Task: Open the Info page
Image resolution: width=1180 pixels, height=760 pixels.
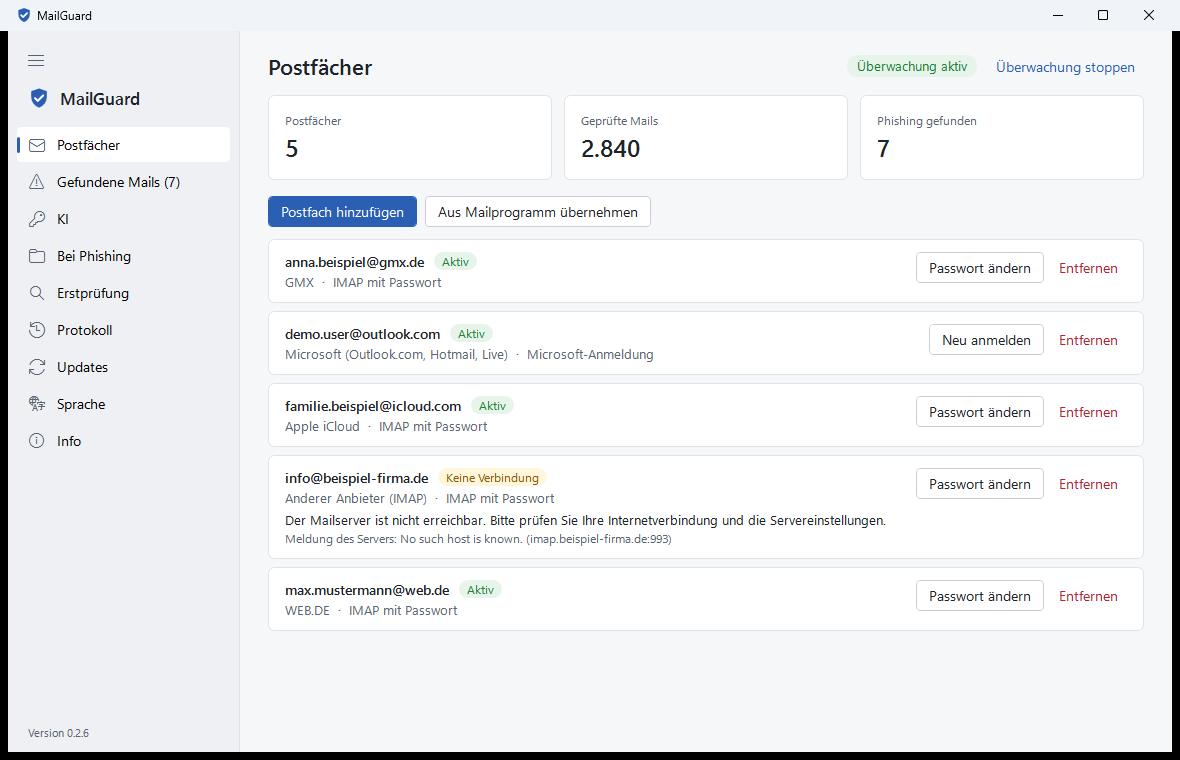Action: [x=123, y=441]
